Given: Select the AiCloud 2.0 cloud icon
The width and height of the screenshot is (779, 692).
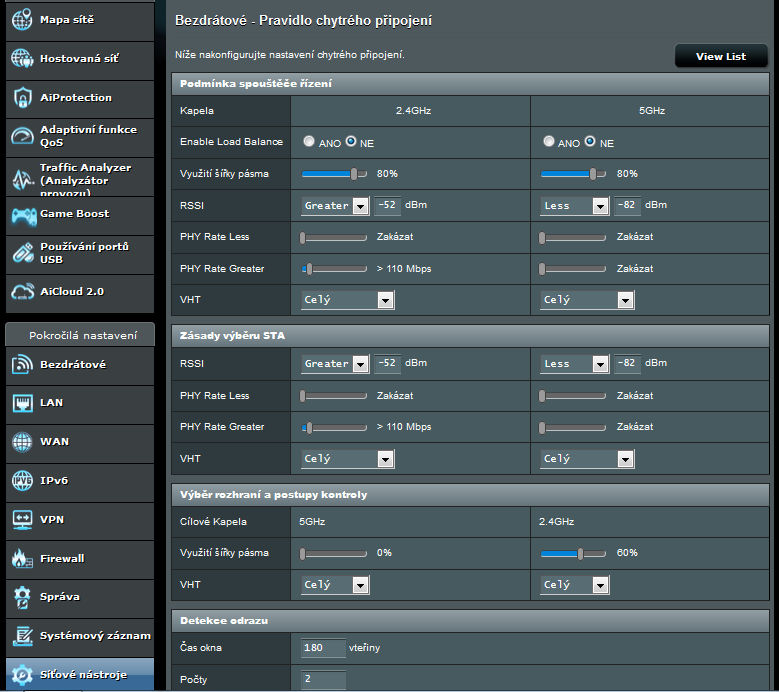Looking at the screenshot, I should (22, 292).
